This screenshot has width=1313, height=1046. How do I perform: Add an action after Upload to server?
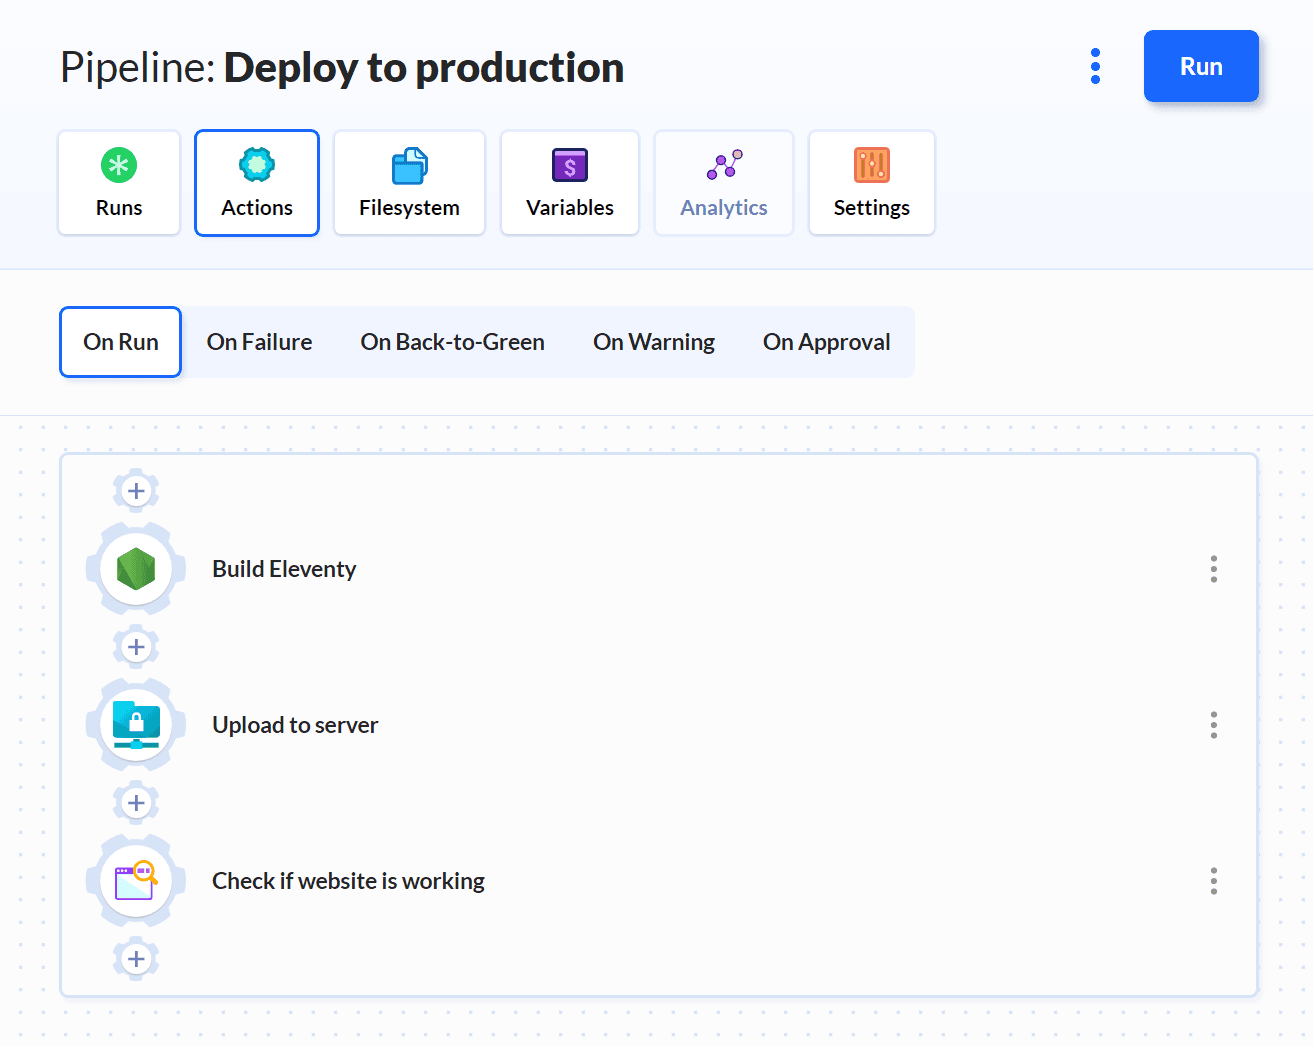point(135,802)
